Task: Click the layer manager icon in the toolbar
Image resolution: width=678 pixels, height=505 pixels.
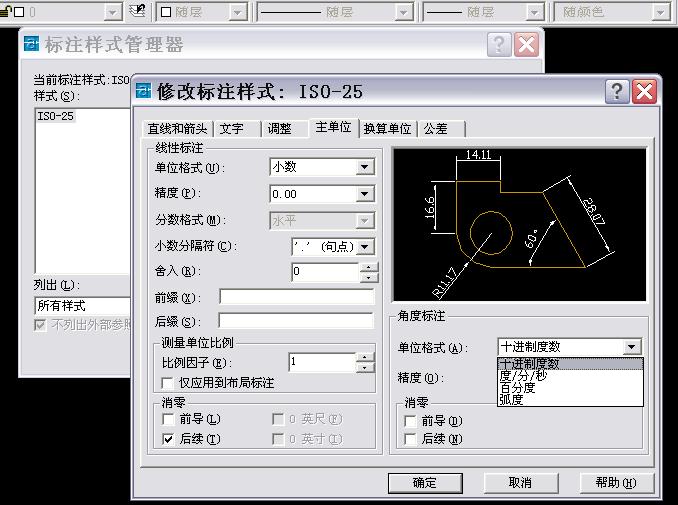Action: pyautogui.click(x=138, y=11)
